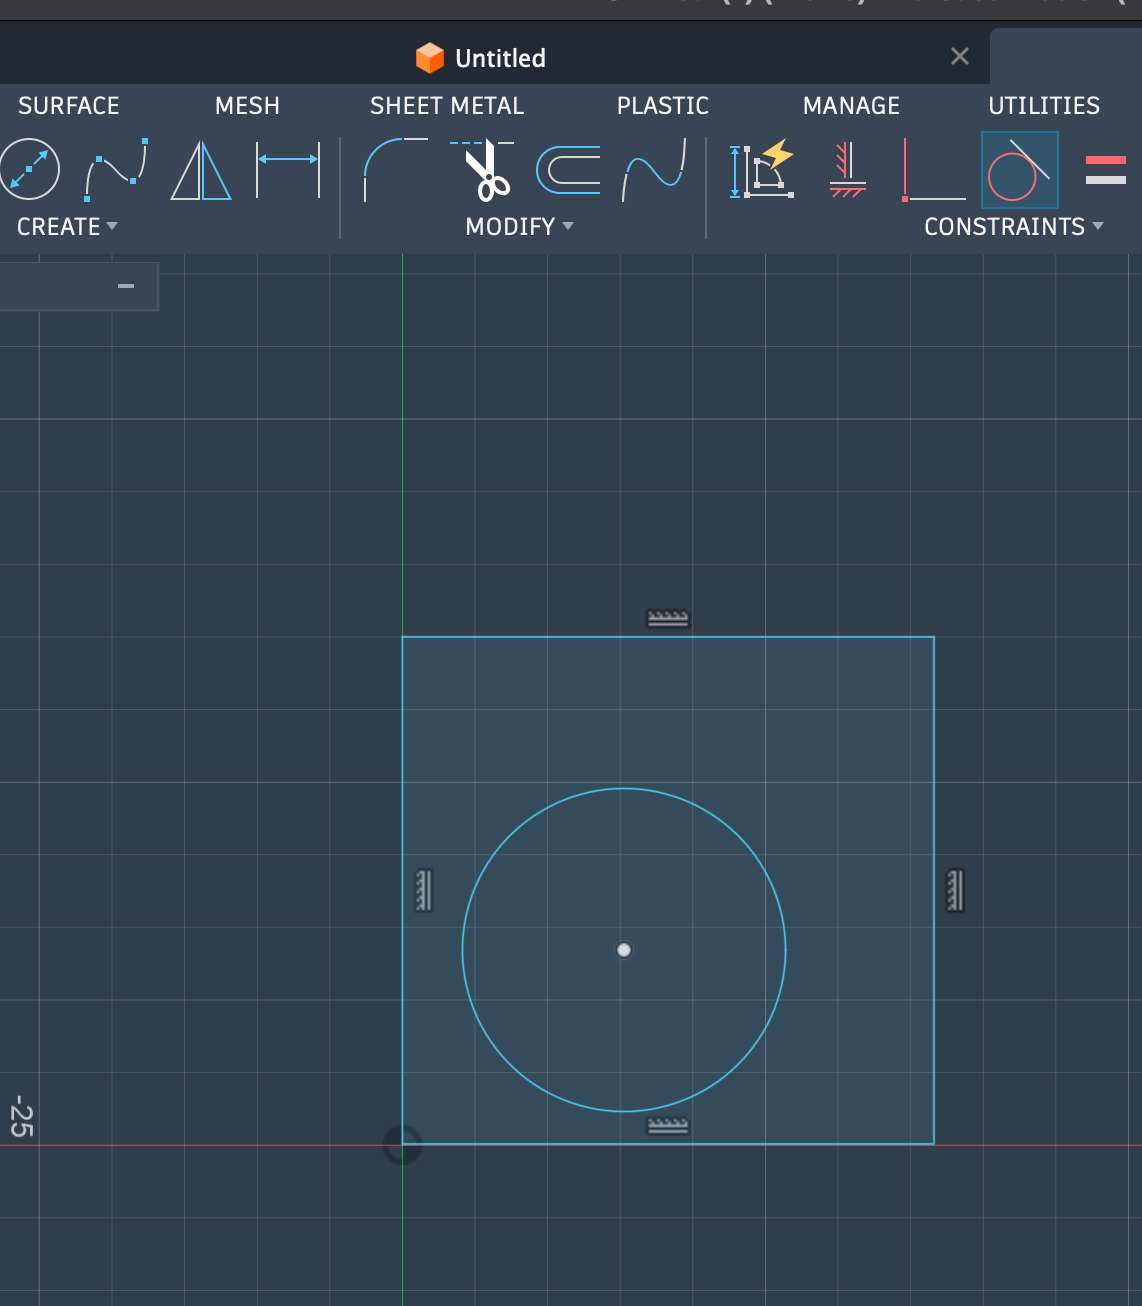Apply the Horizontal/Vertical constraint

(x=848, y=170)
